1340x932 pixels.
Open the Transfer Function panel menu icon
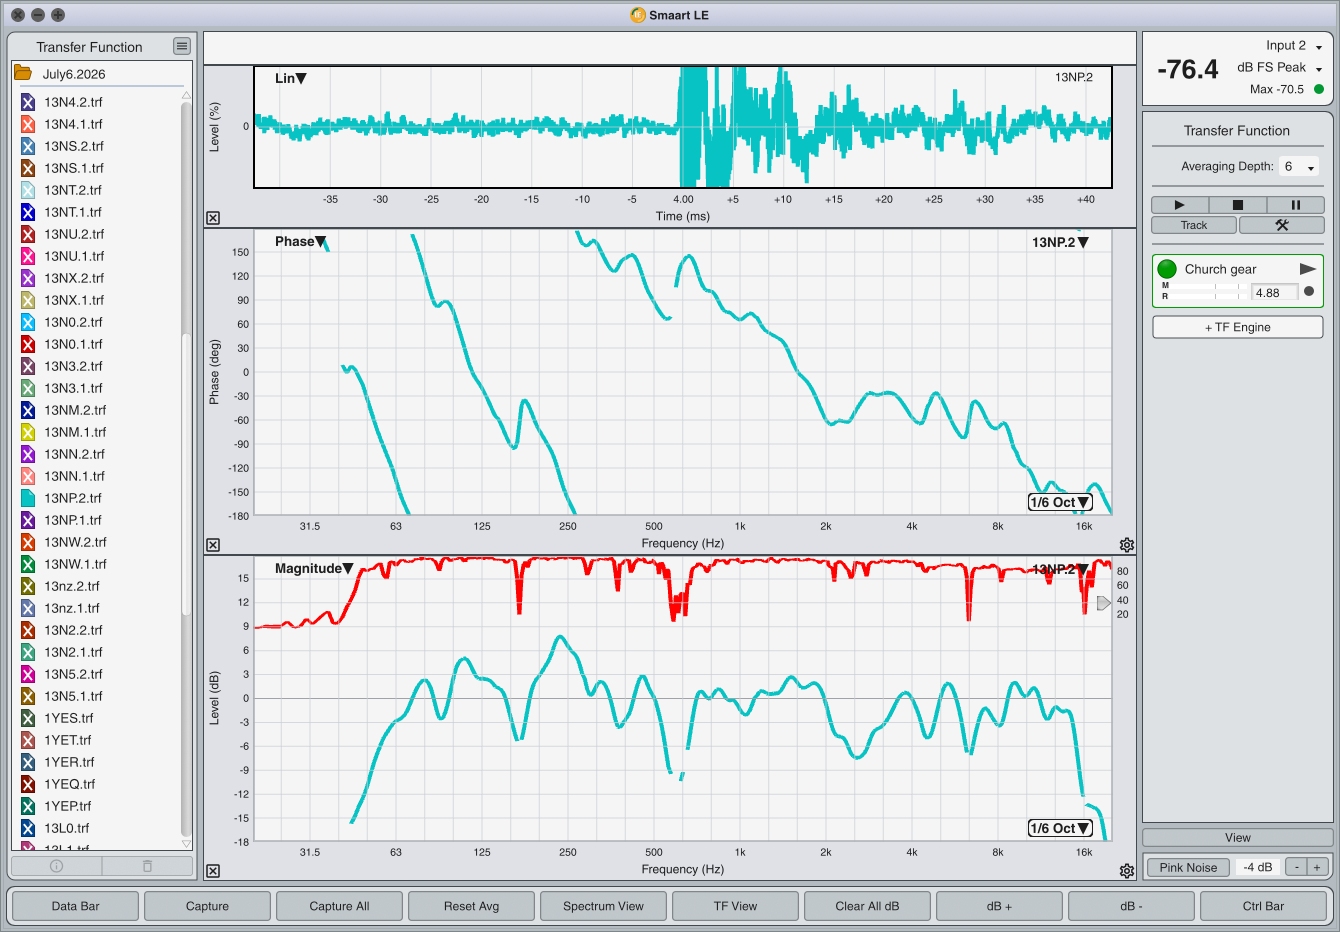[x=181, y=46]
